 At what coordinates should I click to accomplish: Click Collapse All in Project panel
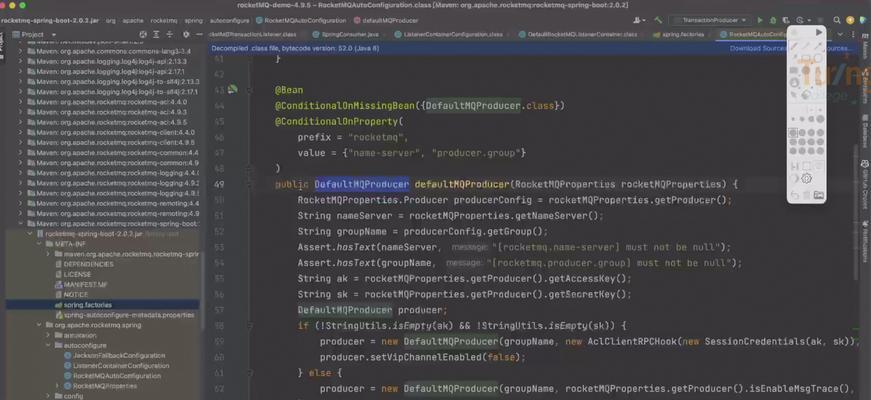[x=171, y=34]
